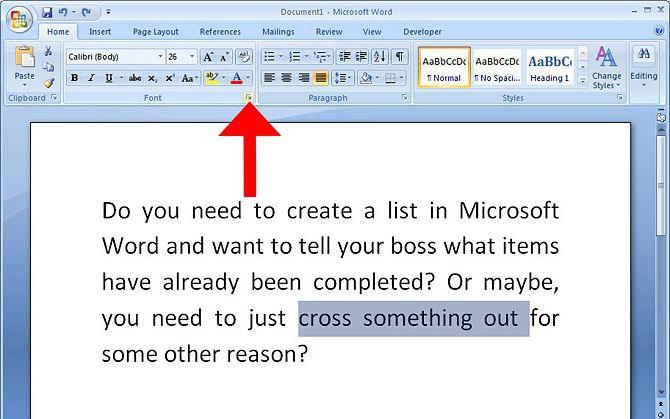This screenshot has width=670, height=419.
Task: Undo the last action
Action: click(x=63, y=13)
